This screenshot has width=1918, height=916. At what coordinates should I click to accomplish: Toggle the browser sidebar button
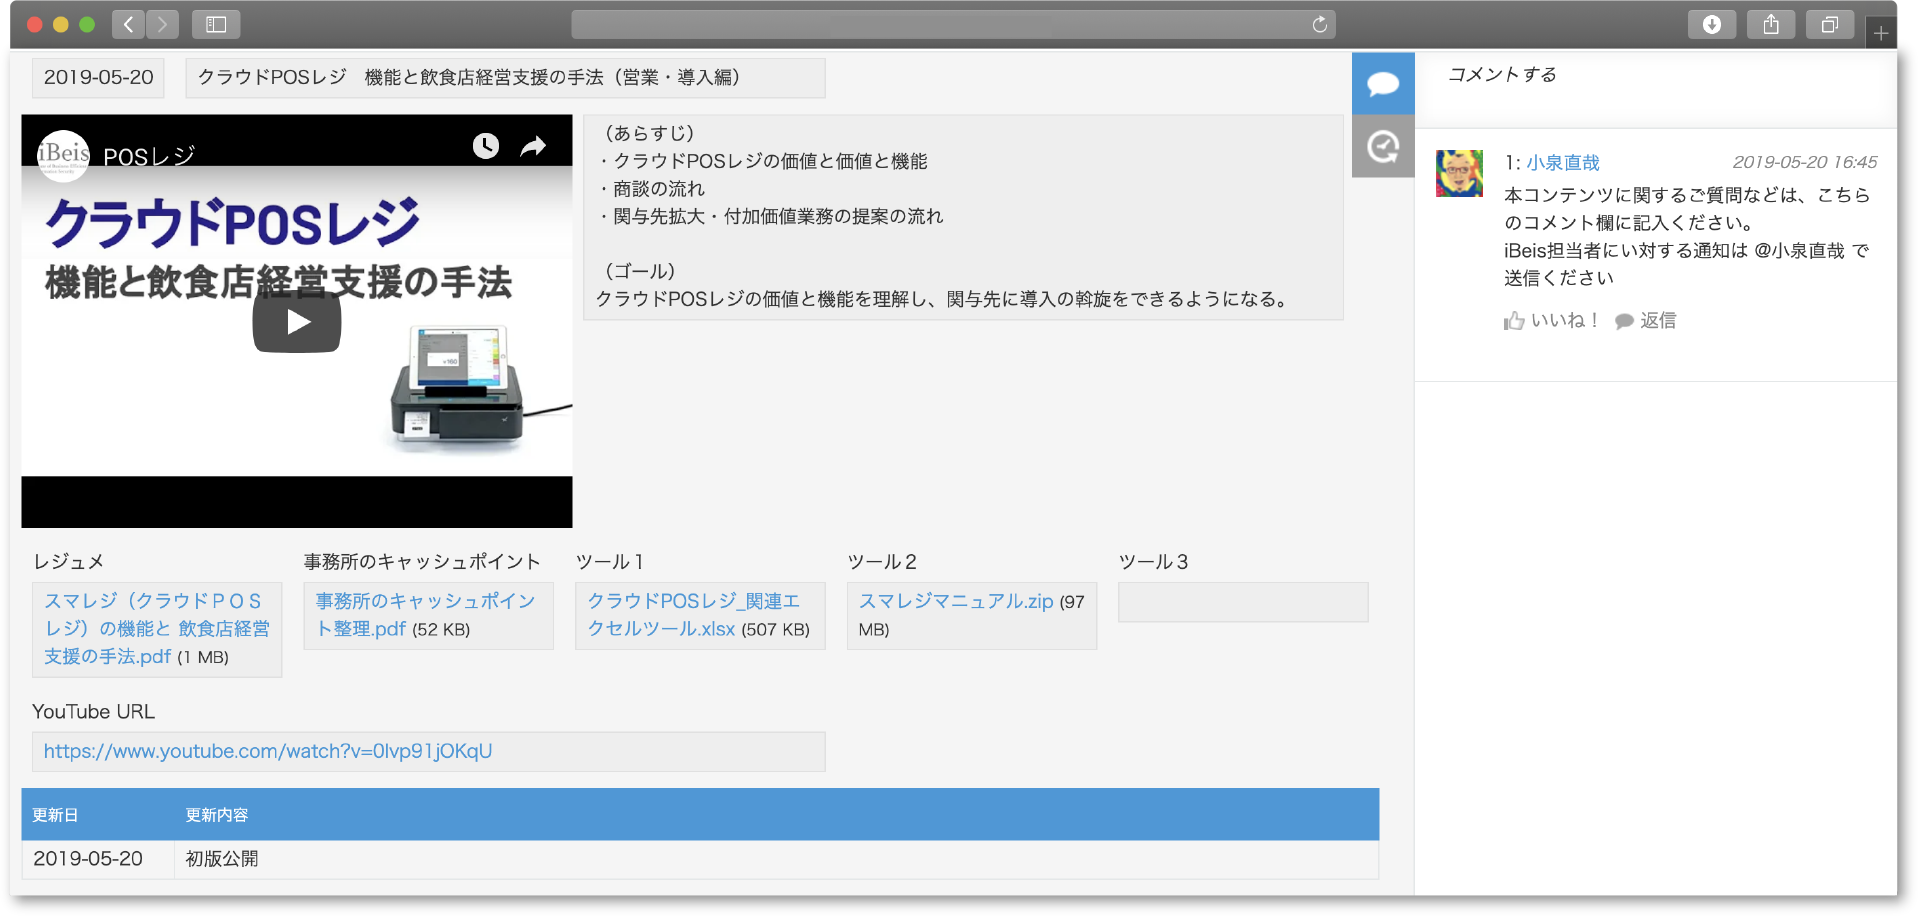click(x=216, y=25)
